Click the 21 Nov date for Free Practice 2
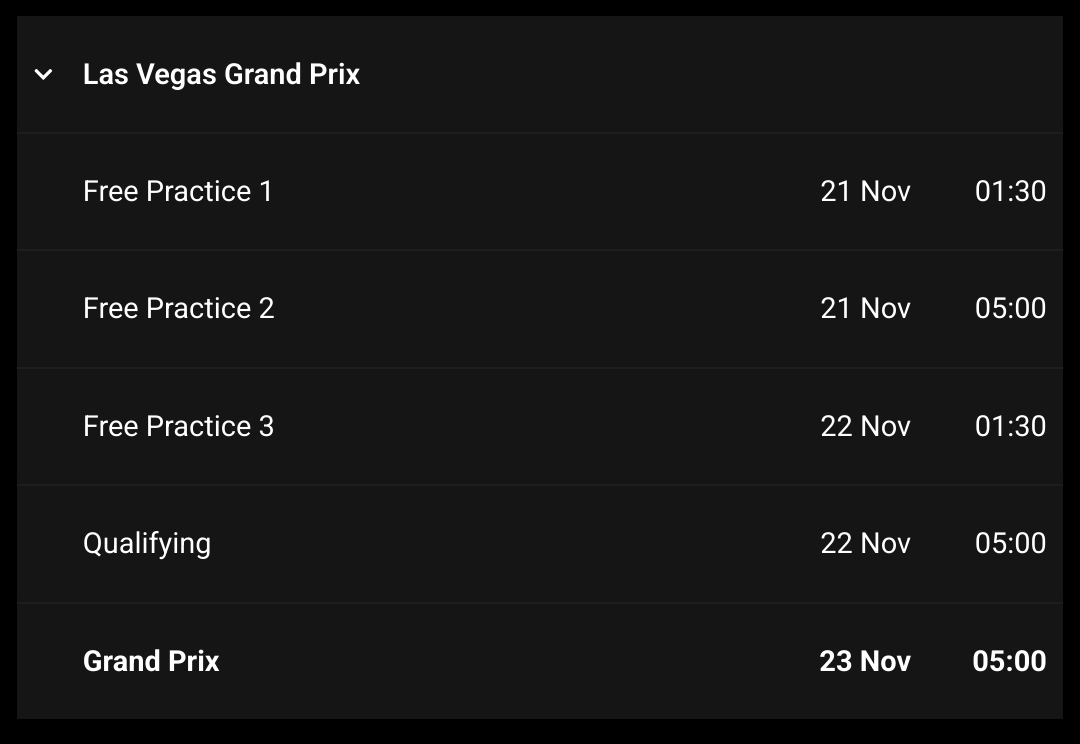1080x744 pixels. (865, 308)
